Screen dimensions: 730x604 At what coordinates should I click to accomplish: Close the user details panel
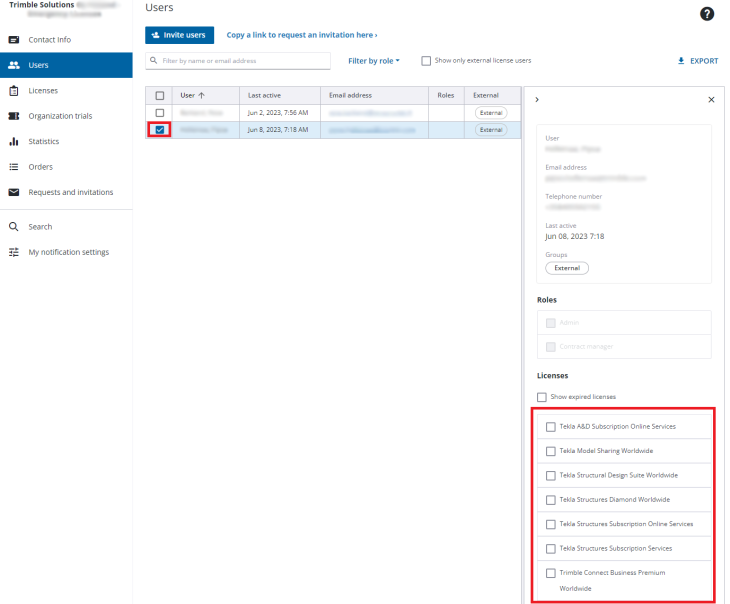[711, 100]
